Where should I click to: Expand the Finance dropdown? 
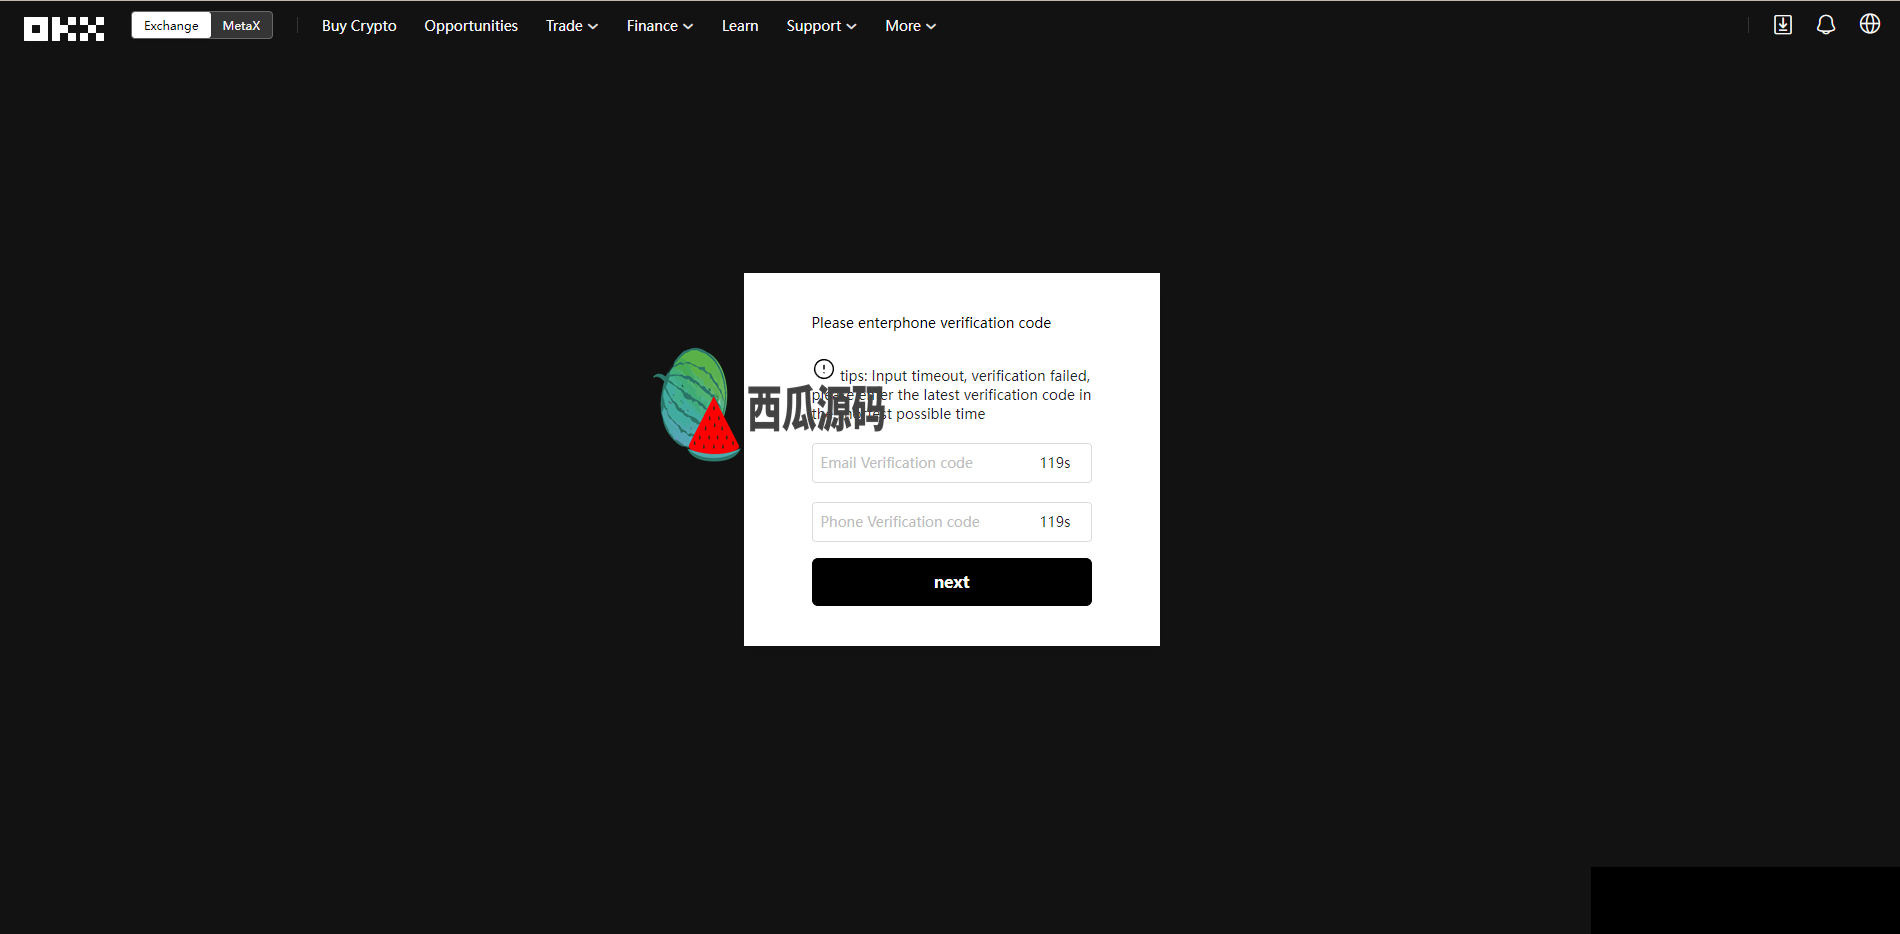659,26
